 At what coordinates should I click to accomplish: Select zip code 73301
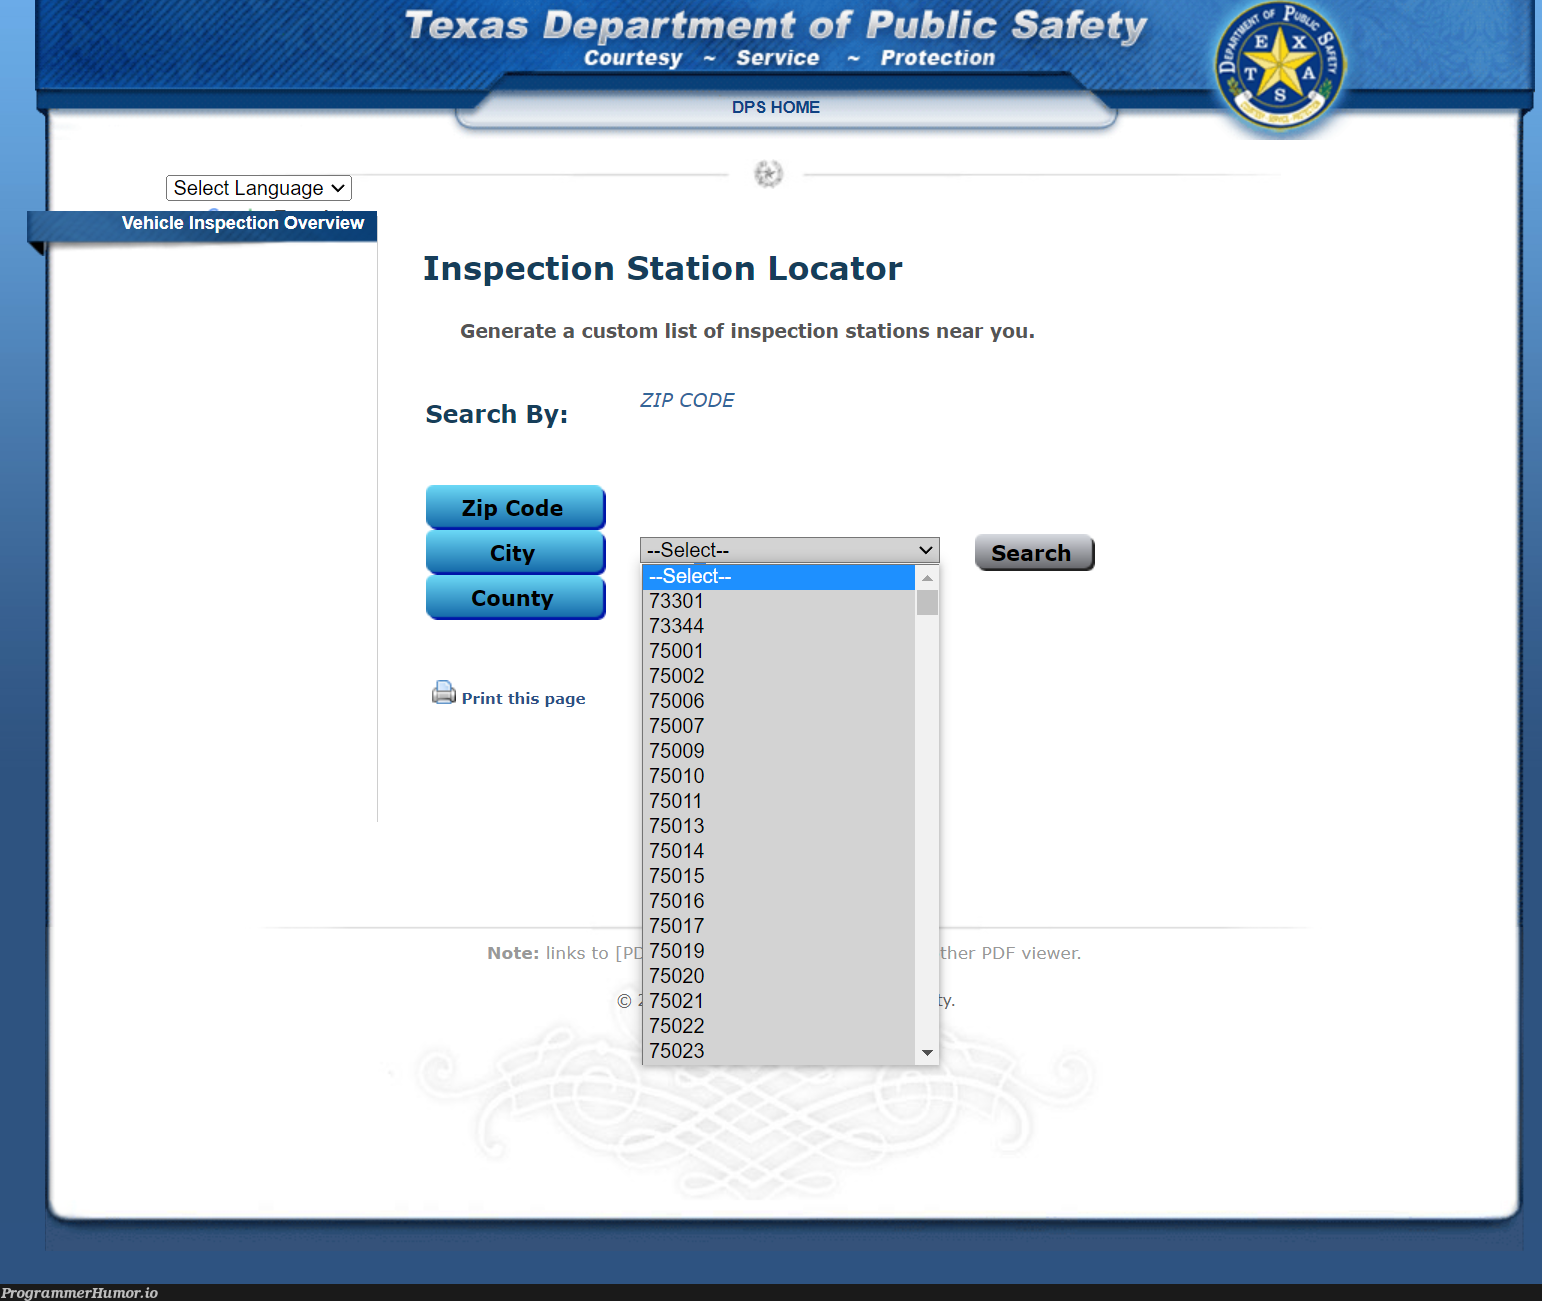(778, 601)
